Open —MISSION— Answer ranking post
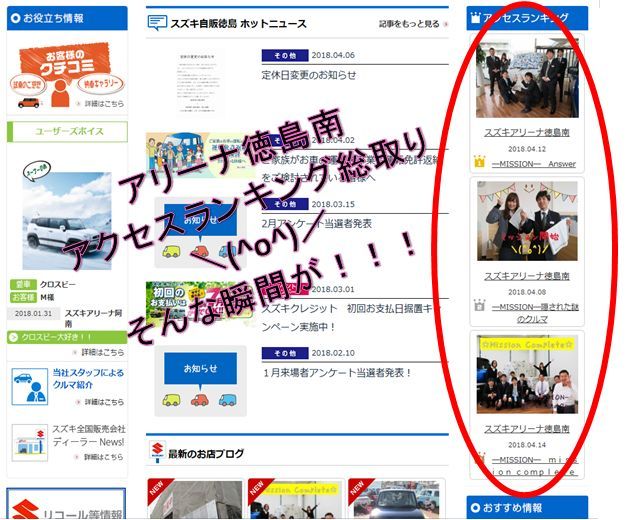Image resolution: width=626 pixels, height=520 pixels. [x=534, y=164]
